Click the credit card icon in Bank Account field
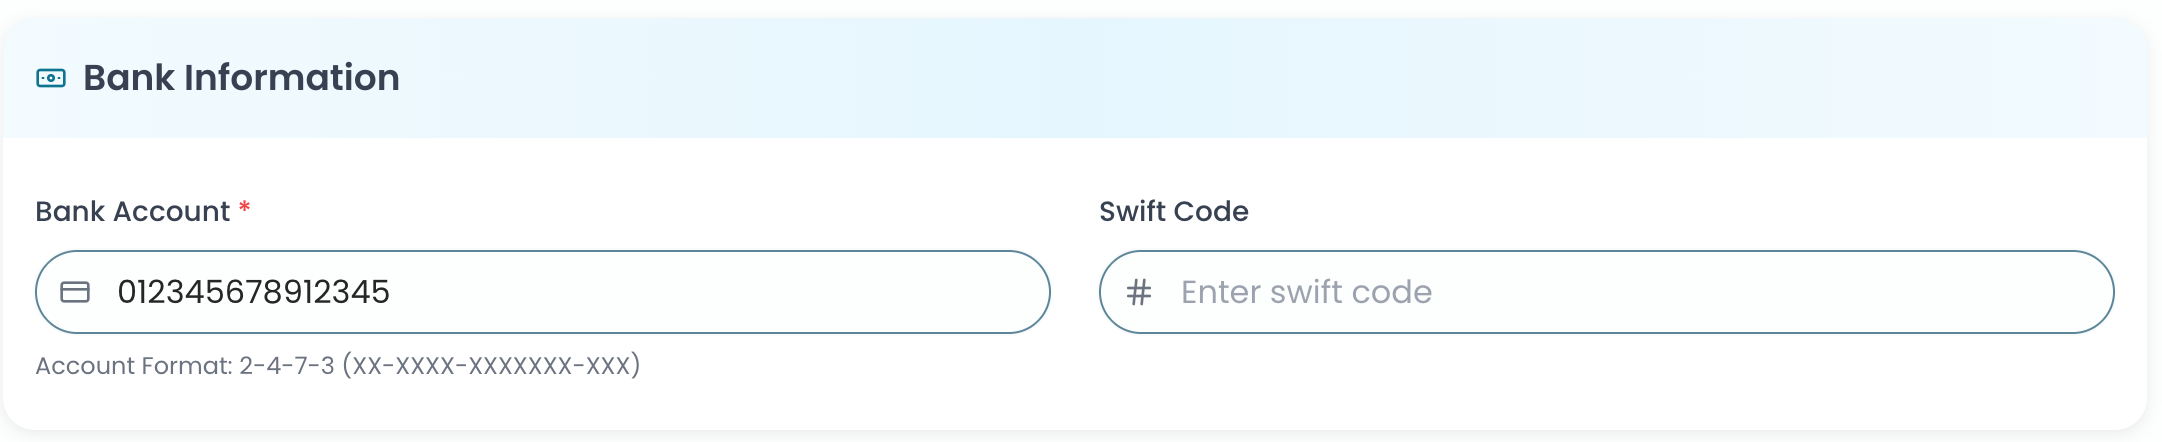Screen dimensions: 2162x442 click(x=75, y=292)
